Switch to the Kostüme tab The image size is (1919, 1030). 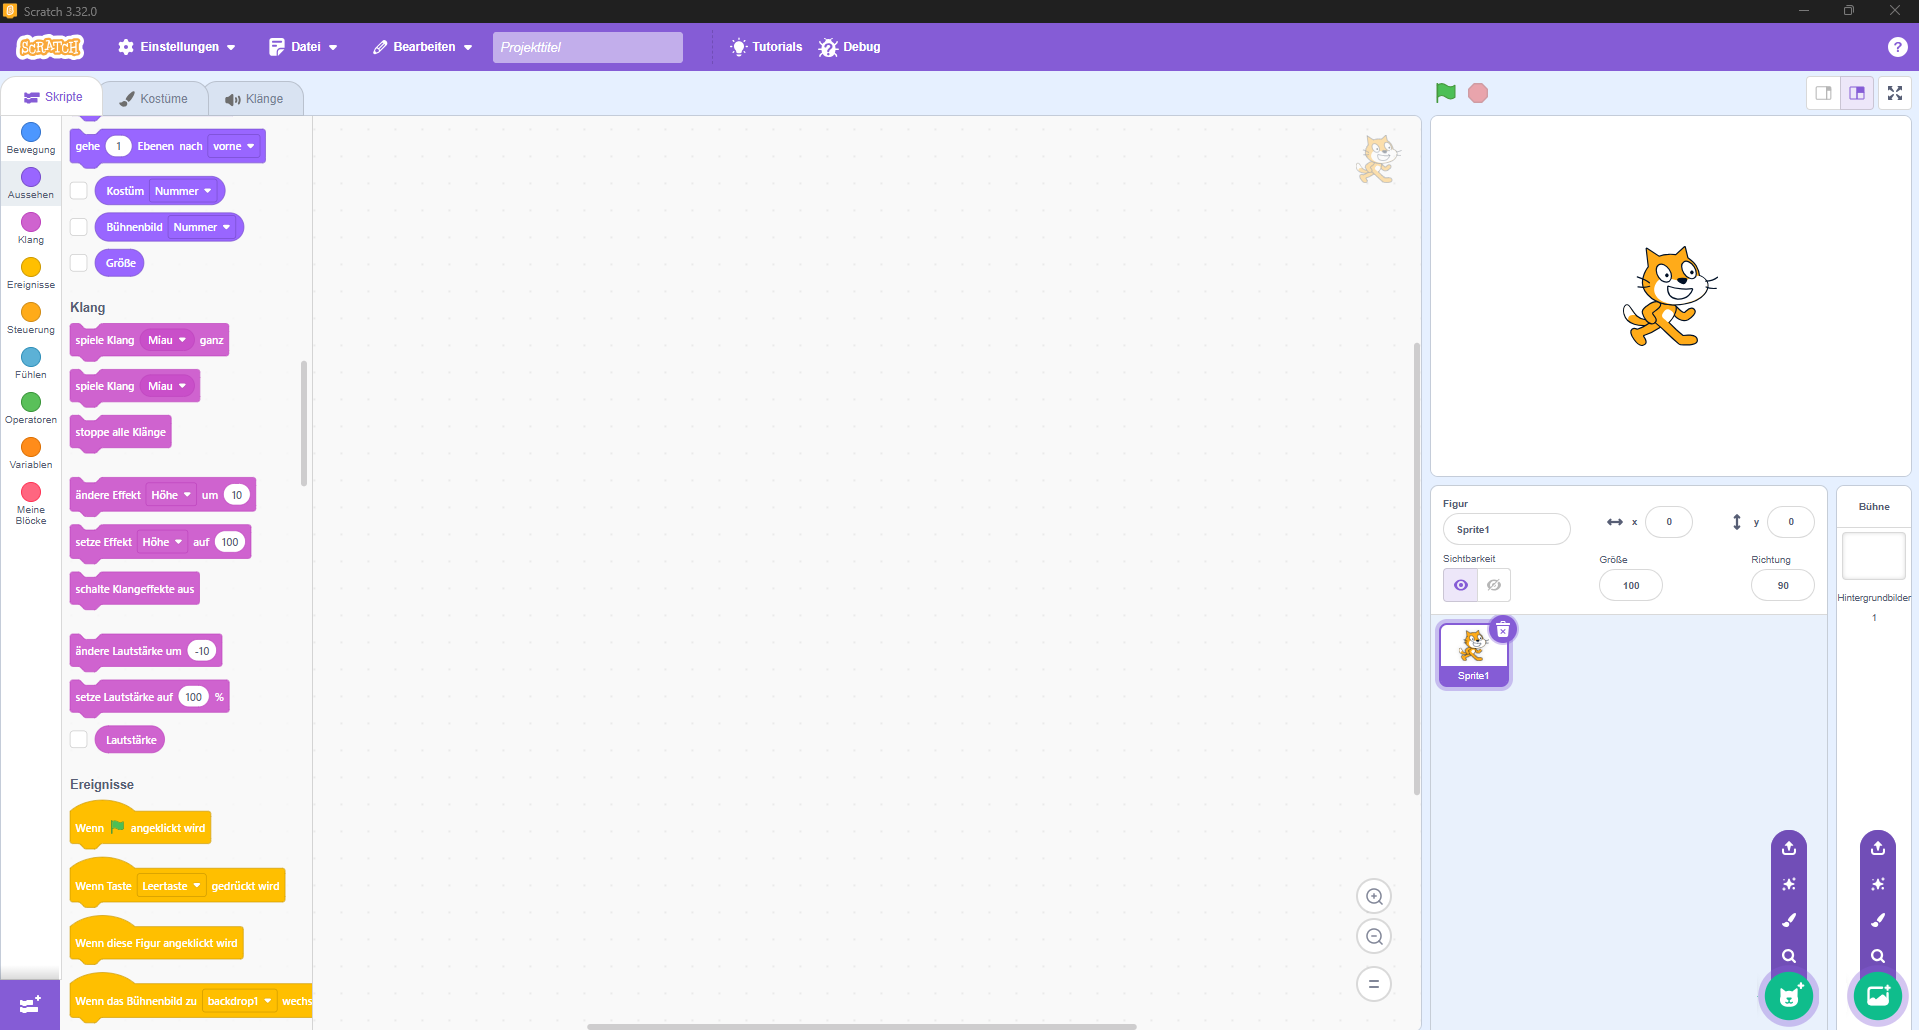(154, 99)
